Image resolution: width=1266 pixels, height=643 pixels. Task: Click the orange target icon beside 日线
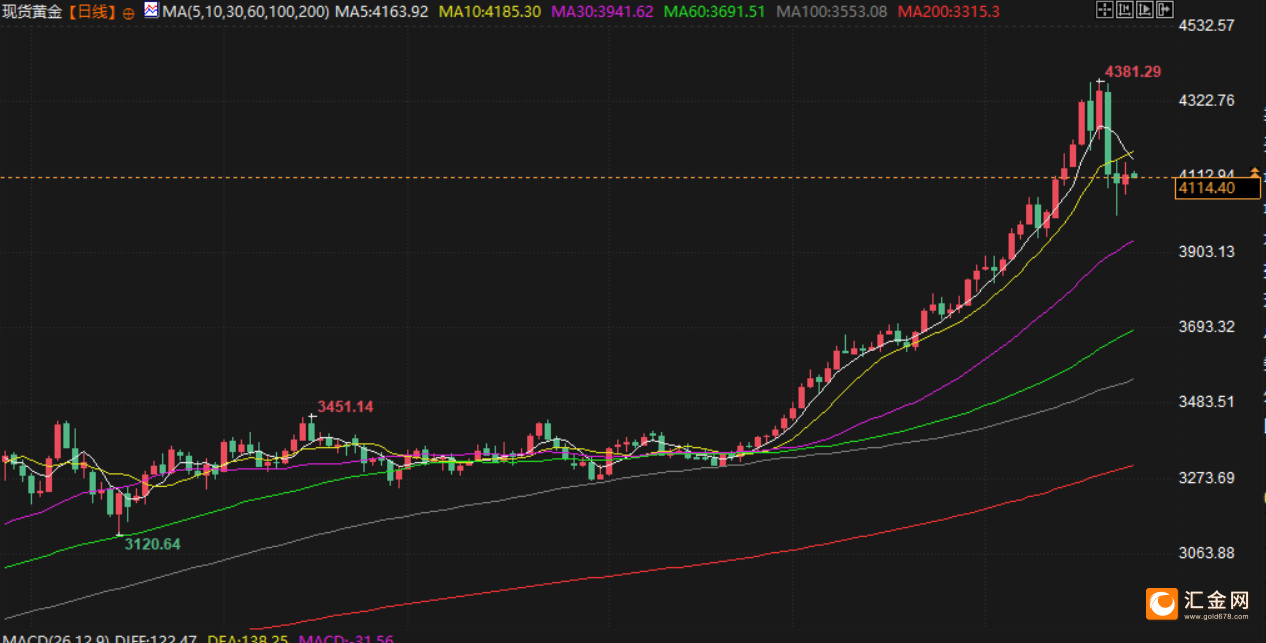[x=128, y=13]
